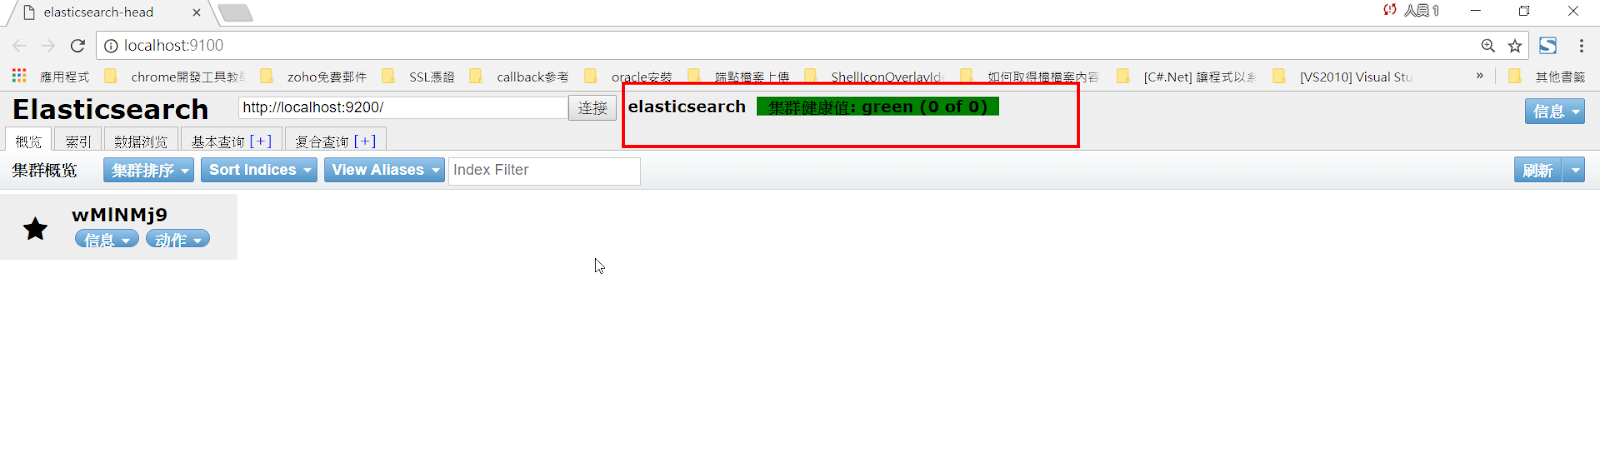Show hidden bookmarks with the chevron
The height and width of the screenshot is (452, 1600).
click(x=1480, y=76)
